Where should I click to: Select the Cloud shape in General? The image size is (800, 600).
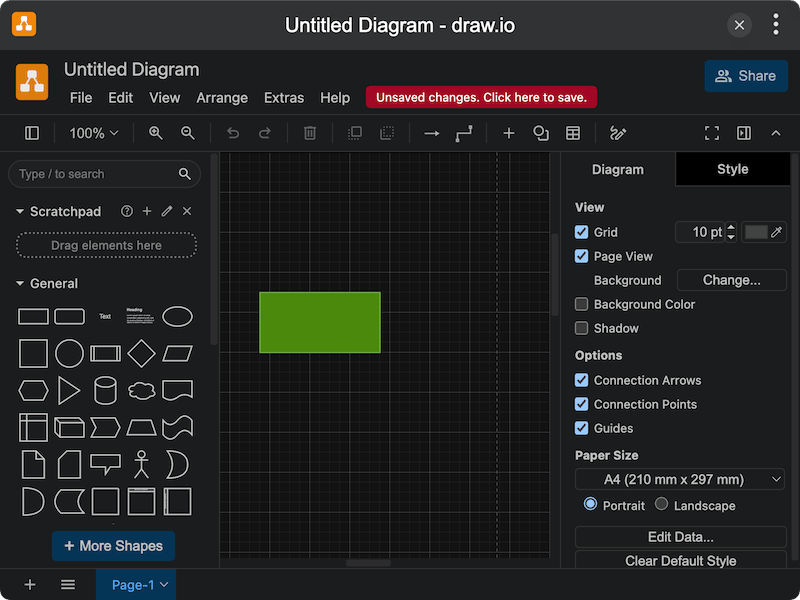click(141, 391)
